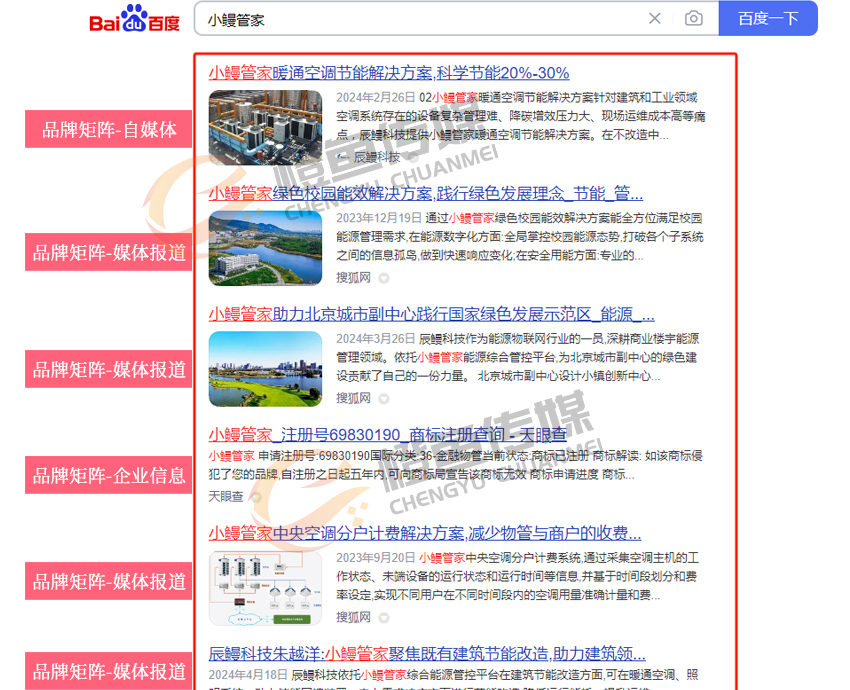Open result 小鳗管家暖通空调节能解决方案
The width and height of the screenshot is (850, 690).
point(389,73)
